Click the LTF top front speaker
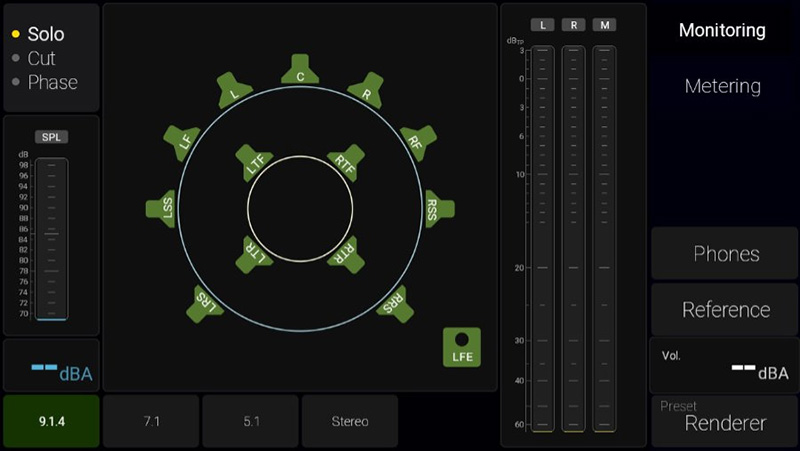Image resolution: width=800 pixels, height=451 pixels. [x=255, y=163]
